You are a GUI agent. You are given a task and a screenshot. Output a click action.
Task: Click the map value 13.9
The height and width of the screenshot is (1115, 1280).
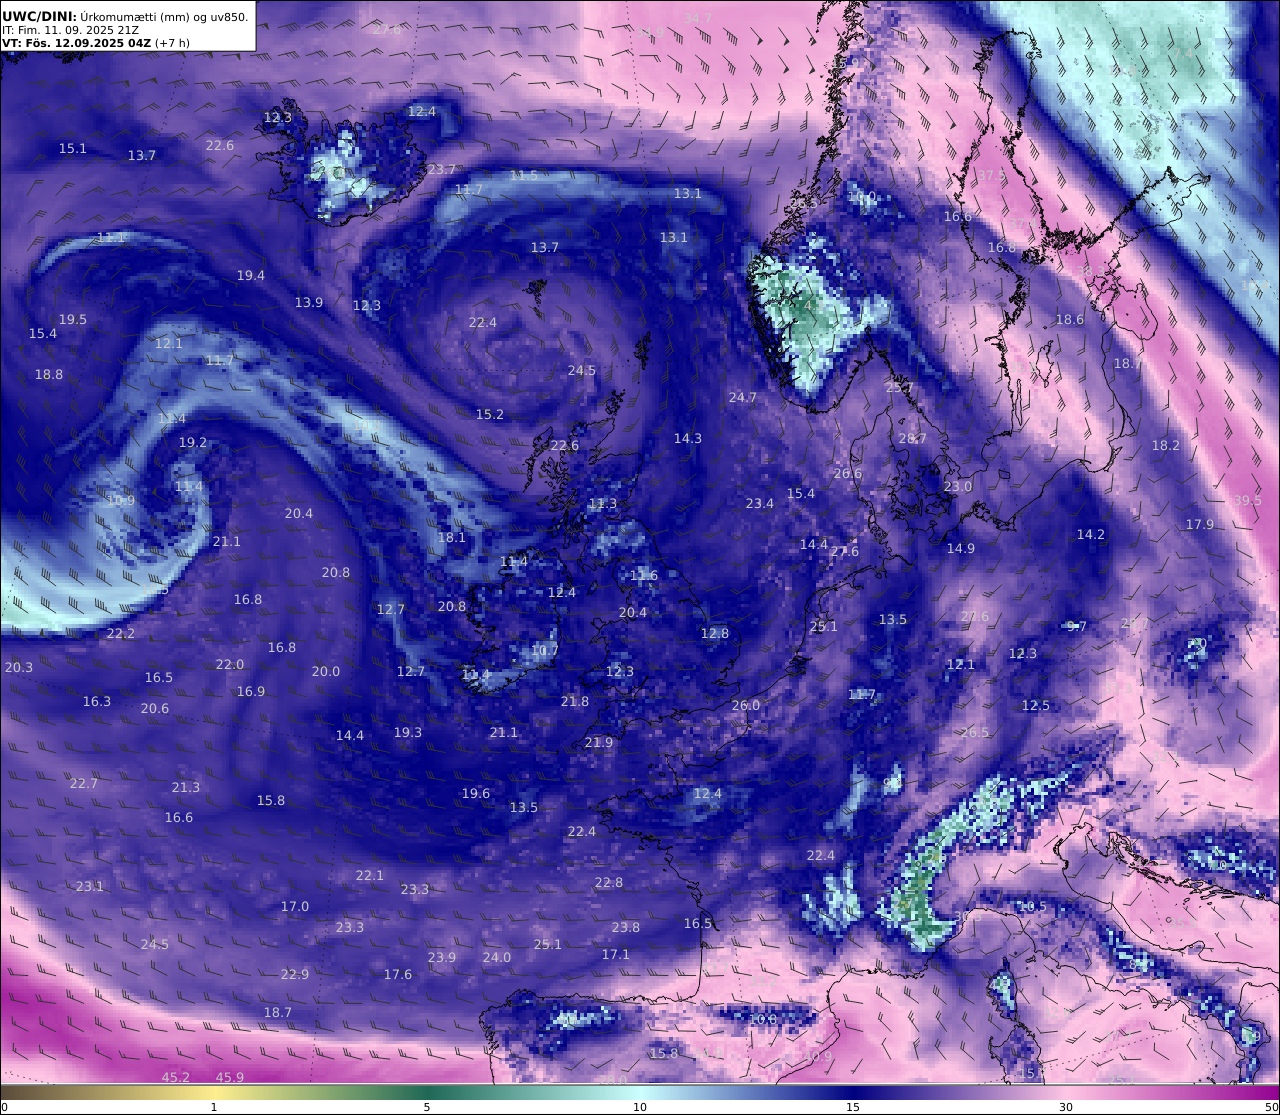[x=309, y=303]
